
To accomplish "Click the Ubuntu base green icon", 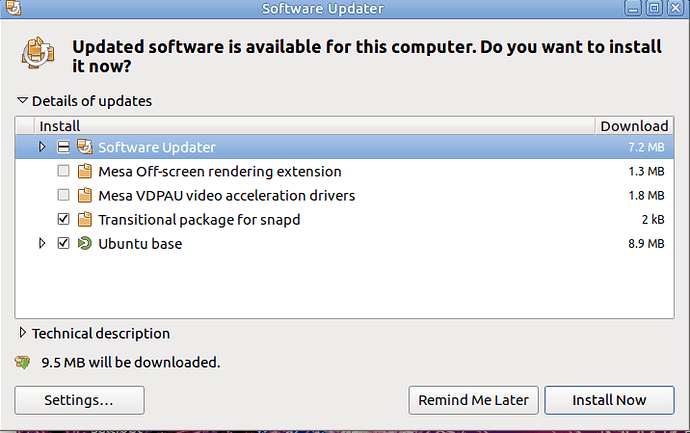I will (x=84, y=243).
